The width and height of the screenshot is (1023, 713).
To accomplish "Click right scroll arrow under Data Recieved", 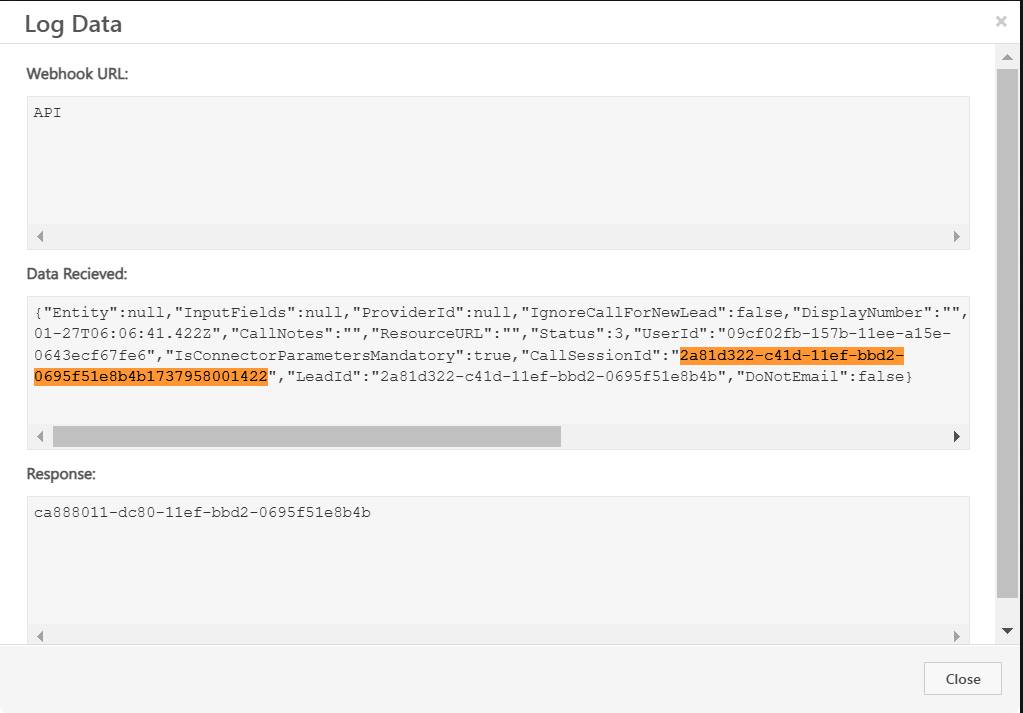I will [x=956, y=437].
